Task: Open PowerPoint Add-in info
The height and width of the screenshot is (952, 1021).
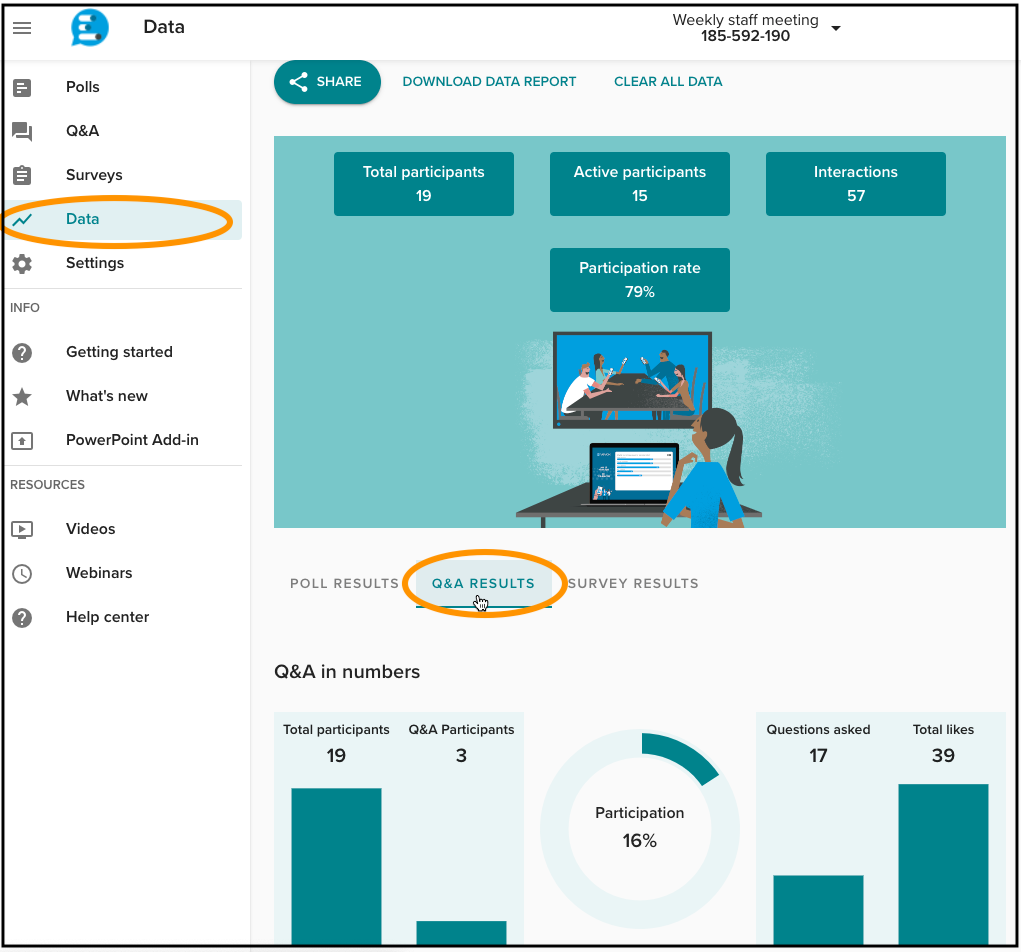Action: pos(124,441)
